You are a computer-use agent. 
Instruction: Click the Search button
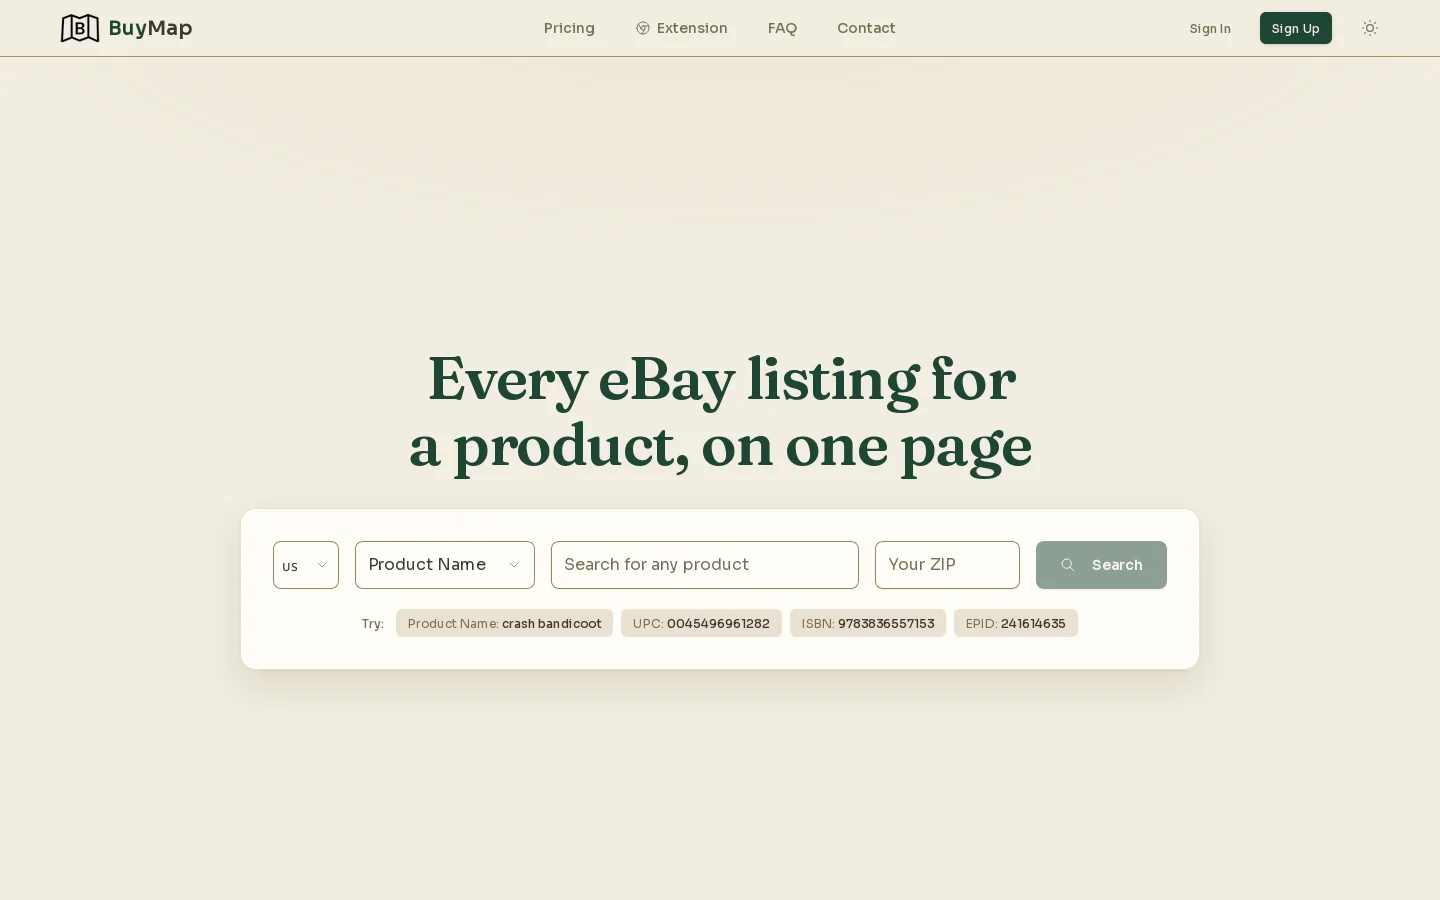click(x=1101, y=565)
